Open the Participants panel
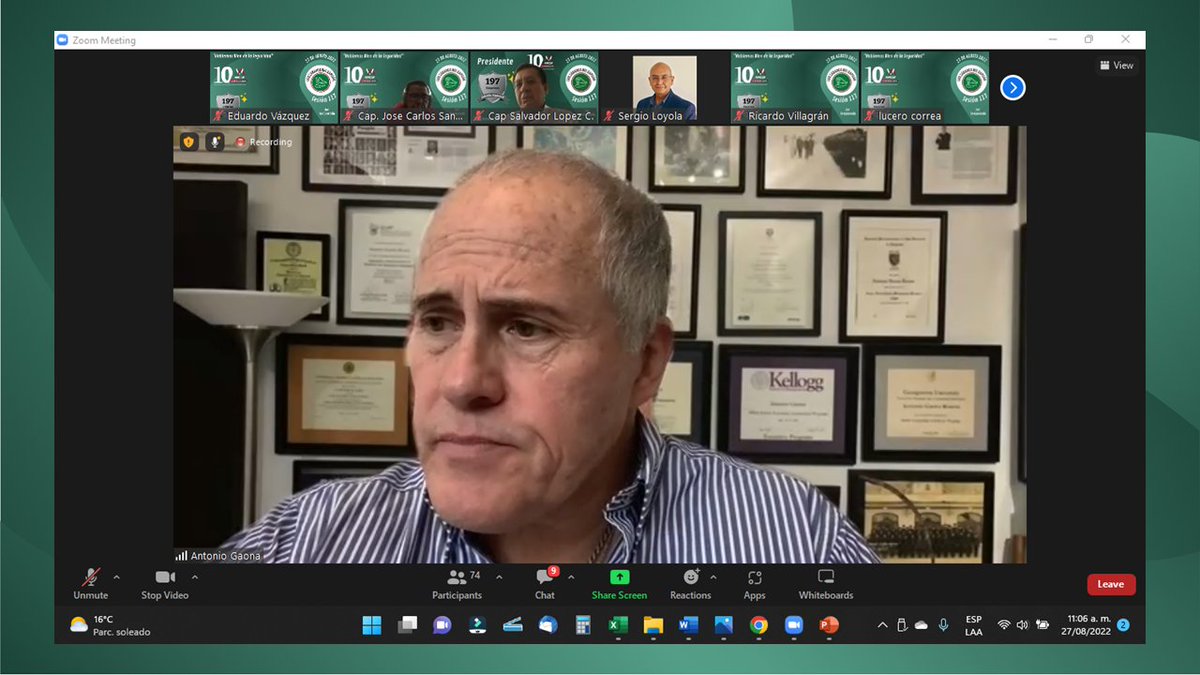 (x=457, y=584)
